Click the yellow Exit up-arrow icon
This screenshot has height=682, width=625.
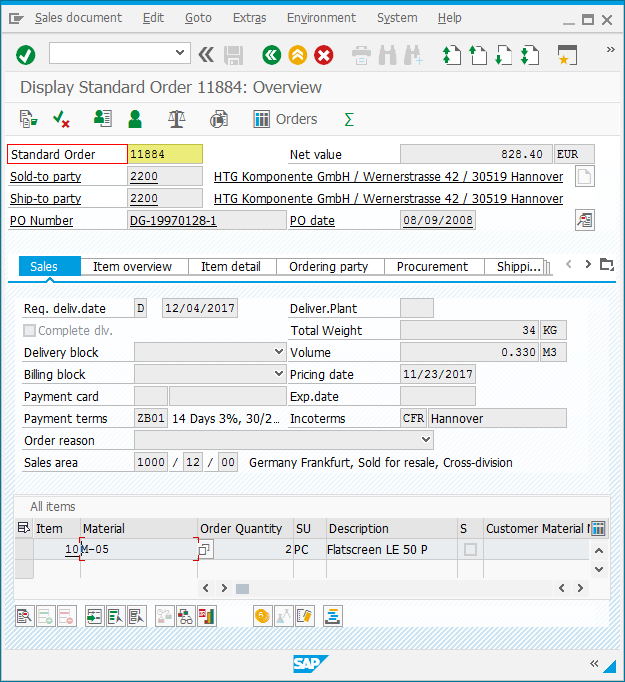(297, 54)
